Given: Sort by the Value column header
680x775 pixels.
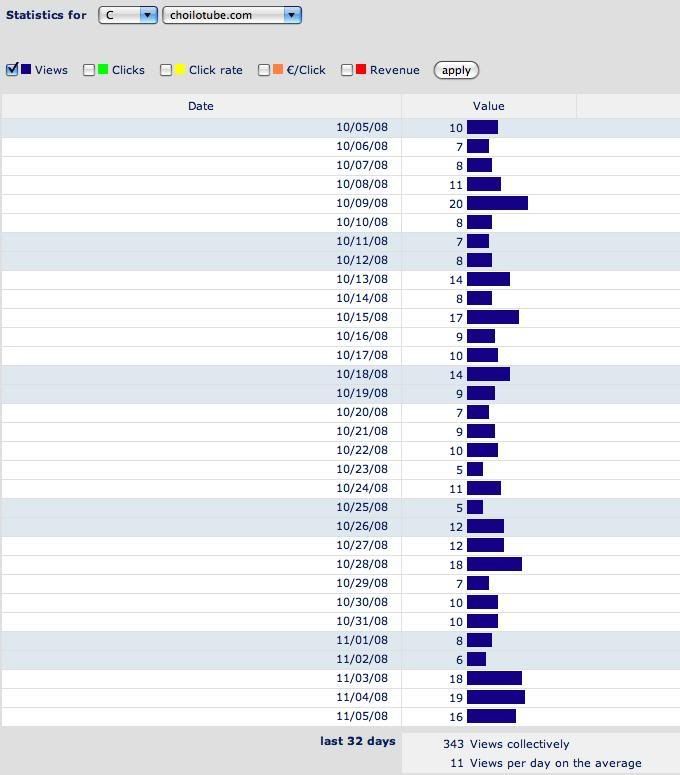Looking at the screenshot, I should 488,106.
